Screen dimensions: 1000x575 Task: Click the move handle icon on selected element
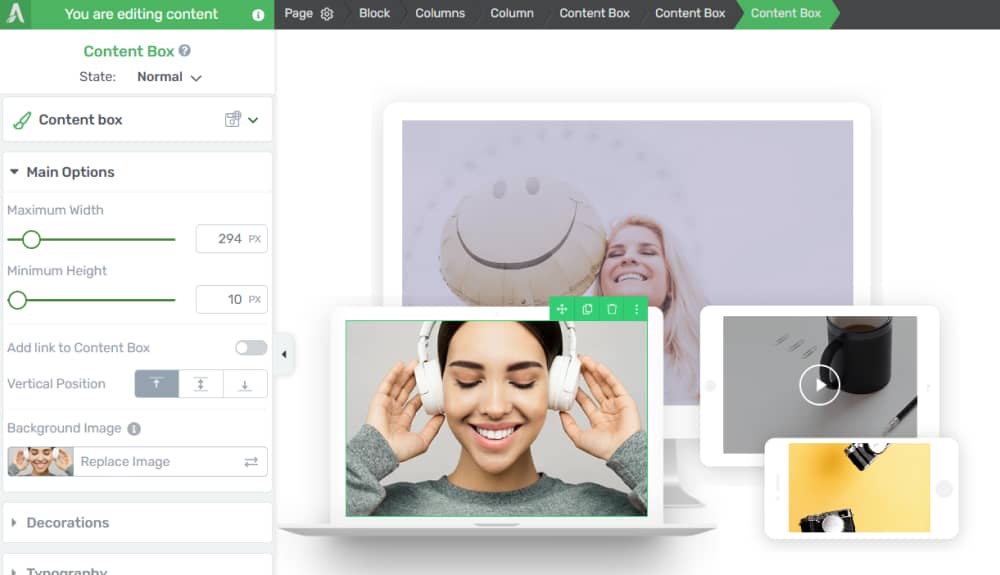tap(562, 309)
